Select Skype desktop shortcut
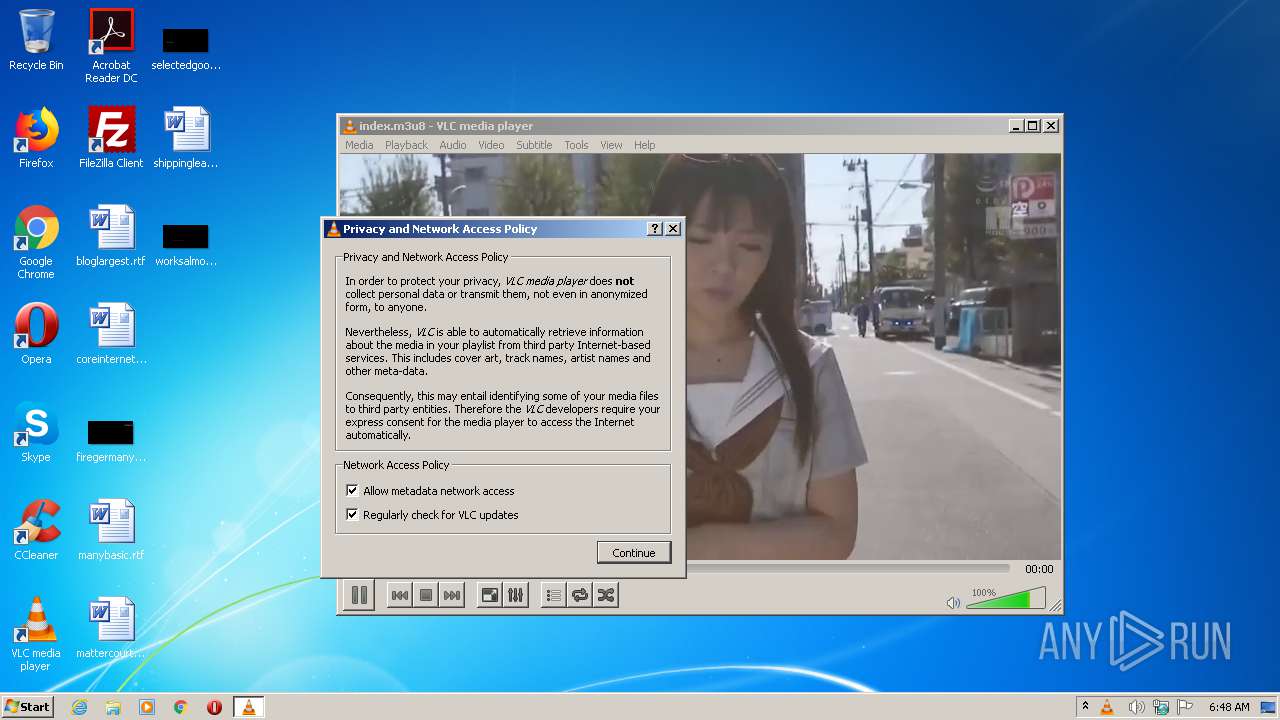The width and height of the screenshot is (1280, 720). click(x=36, y=432)
